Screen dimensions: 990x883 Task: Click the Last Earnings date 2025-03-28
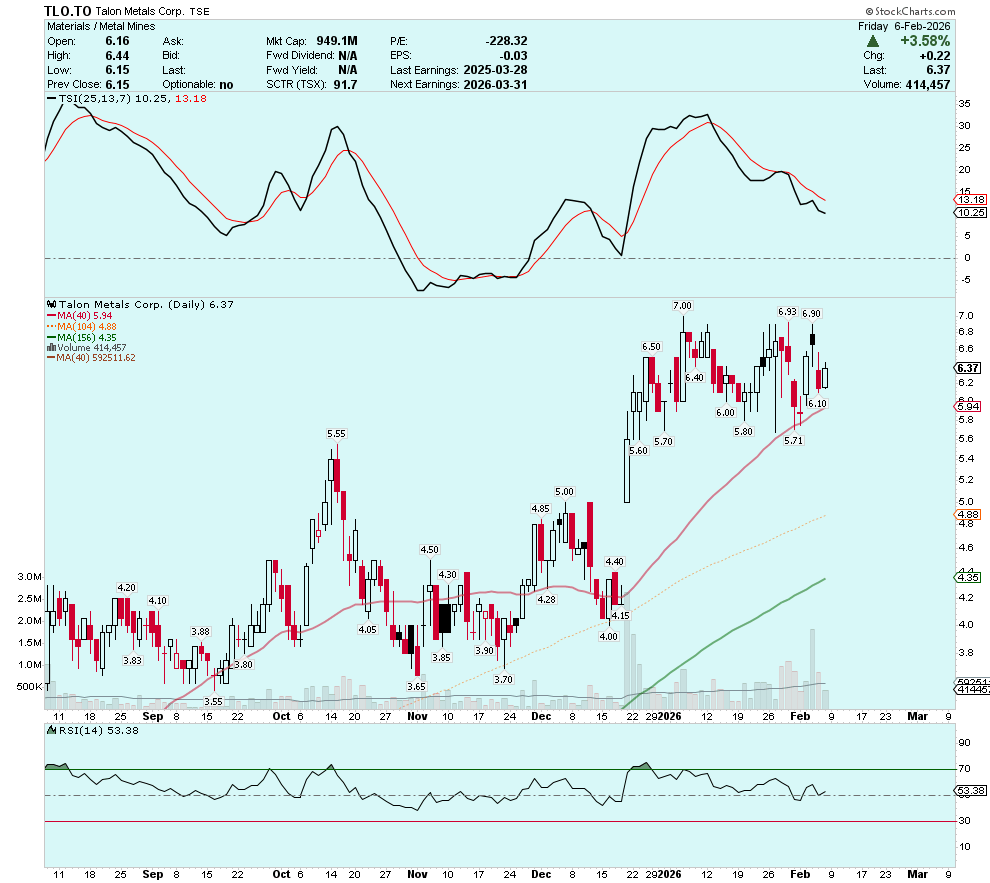(495, 70)
